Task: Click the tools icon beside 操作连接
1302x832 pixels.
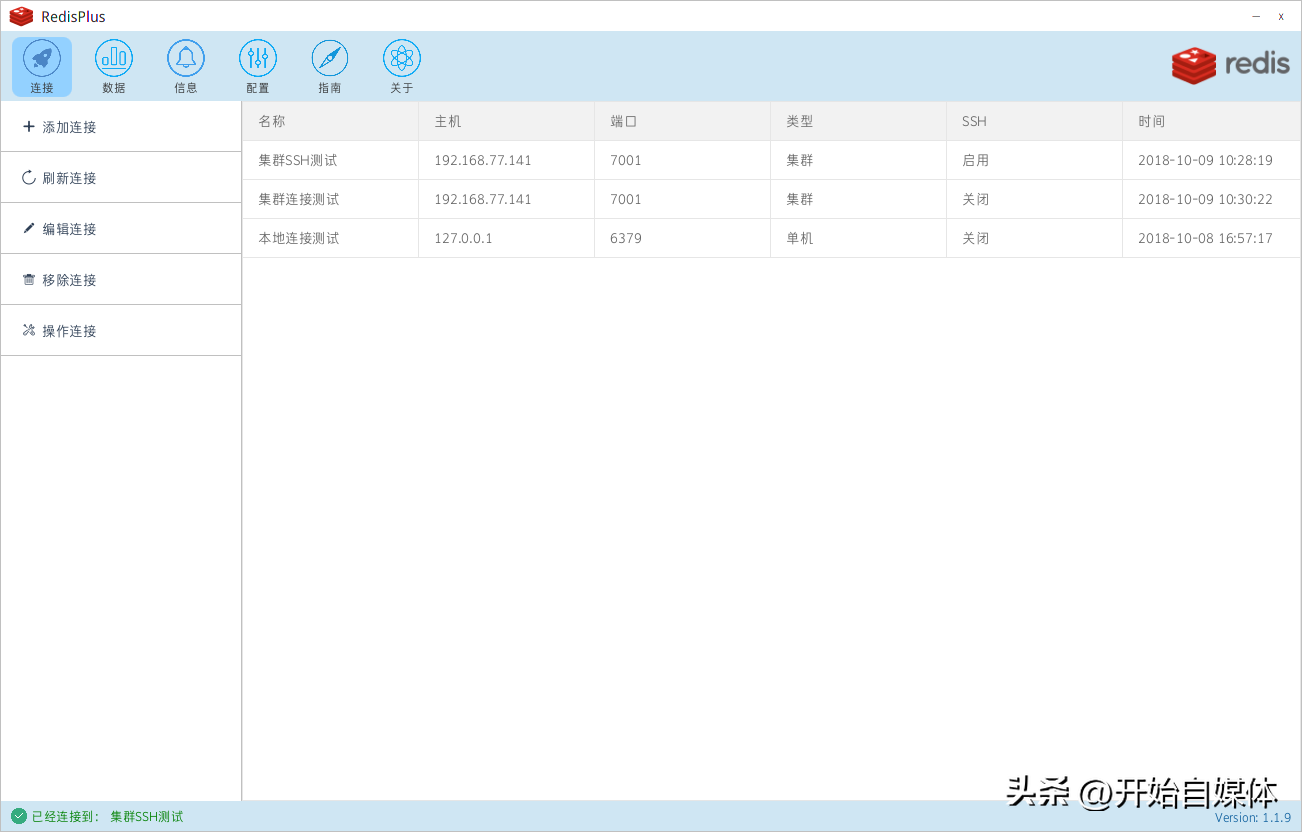Action: click(x=28, y=330)
